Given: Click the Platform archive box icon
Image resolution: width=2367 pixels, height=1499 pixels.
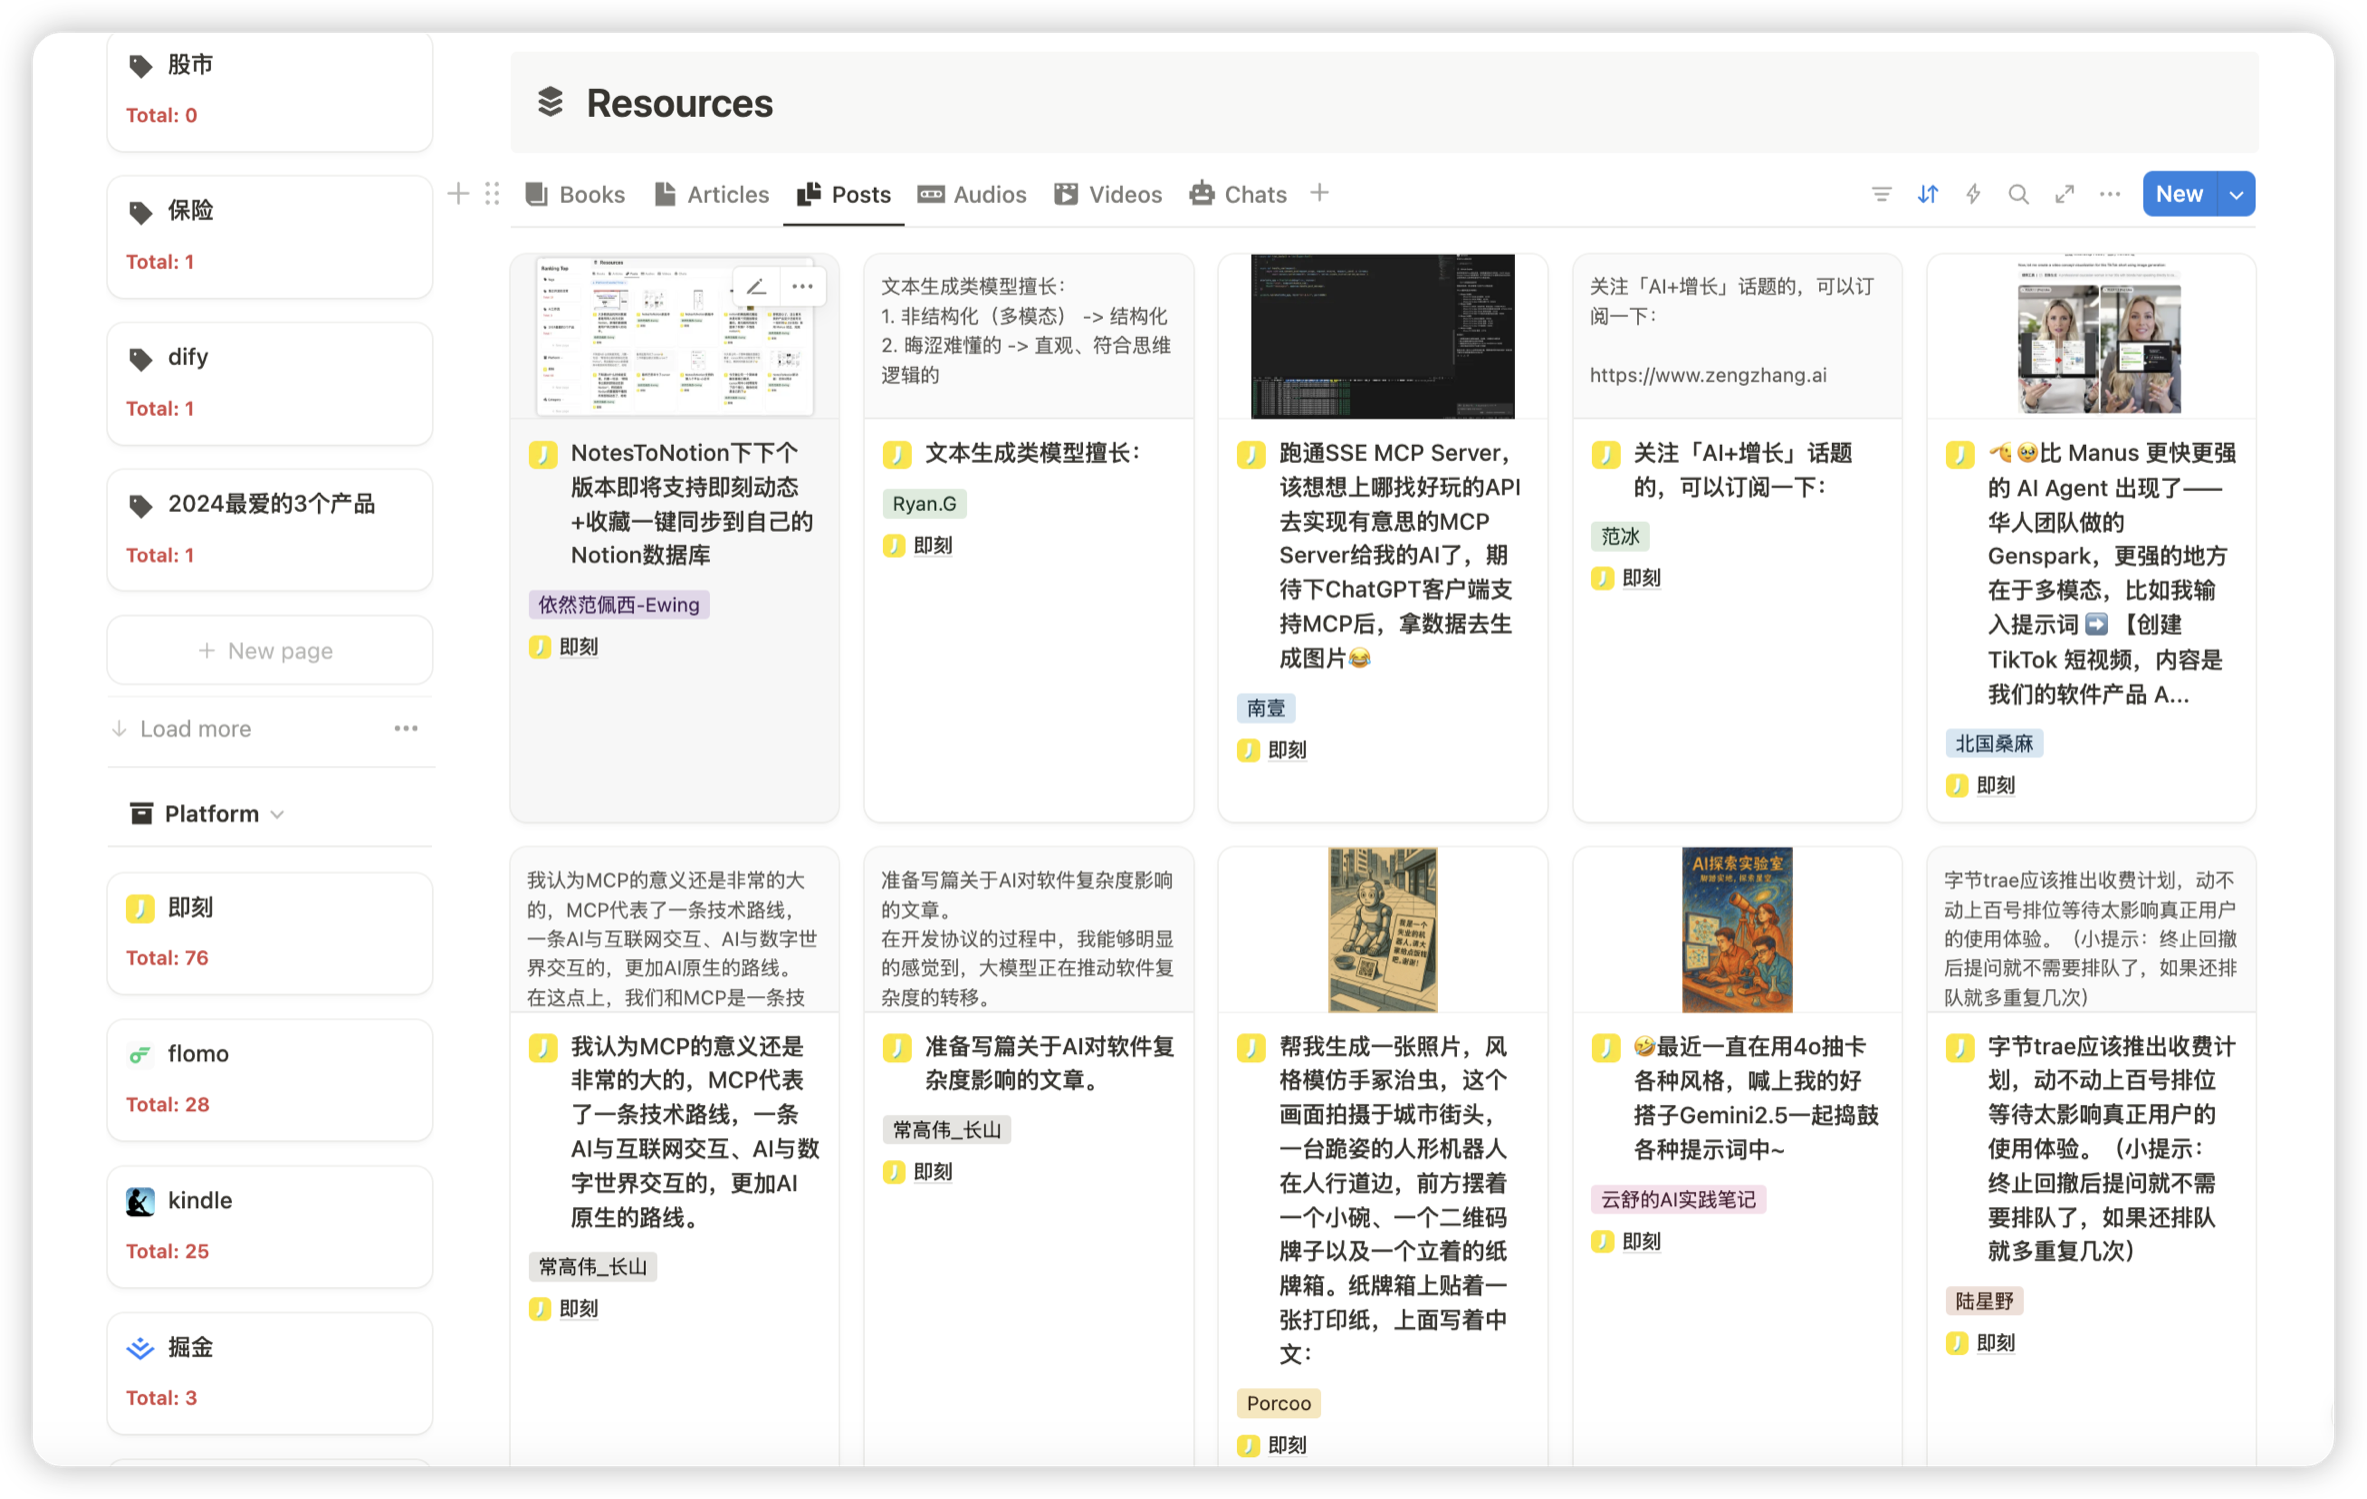Looking at the screenshot, I should [141, 814].
